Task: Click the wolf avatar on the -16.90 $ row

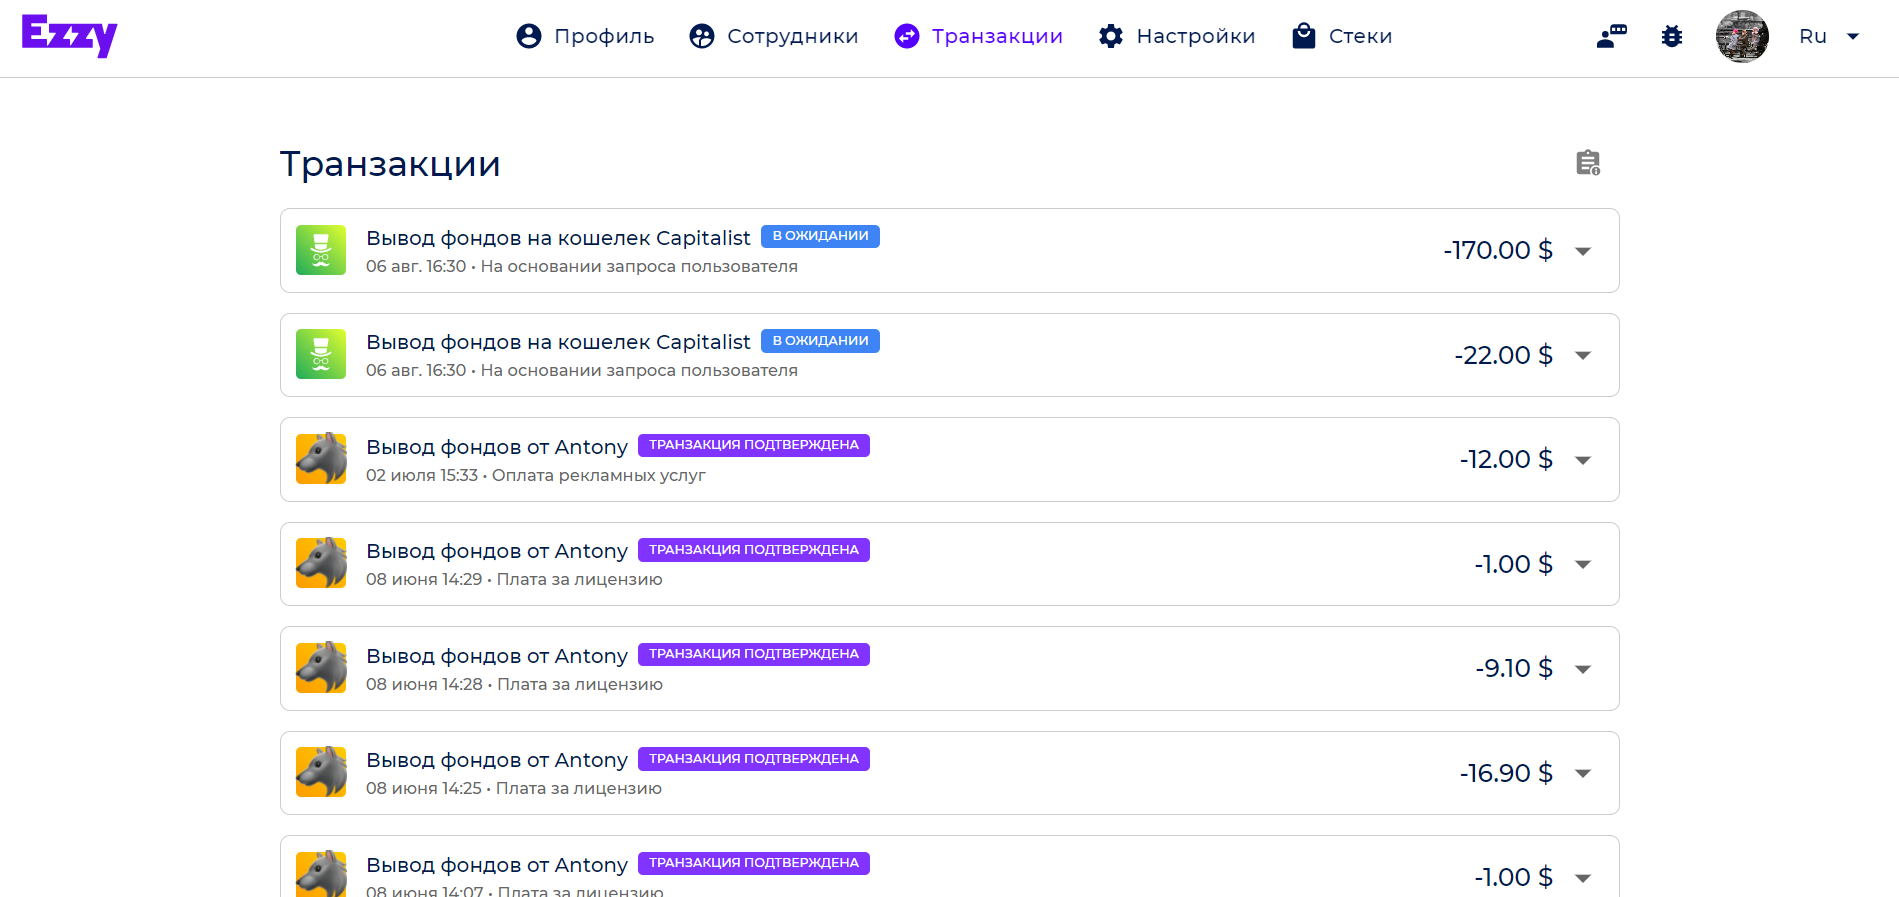Action: [321, 772]
